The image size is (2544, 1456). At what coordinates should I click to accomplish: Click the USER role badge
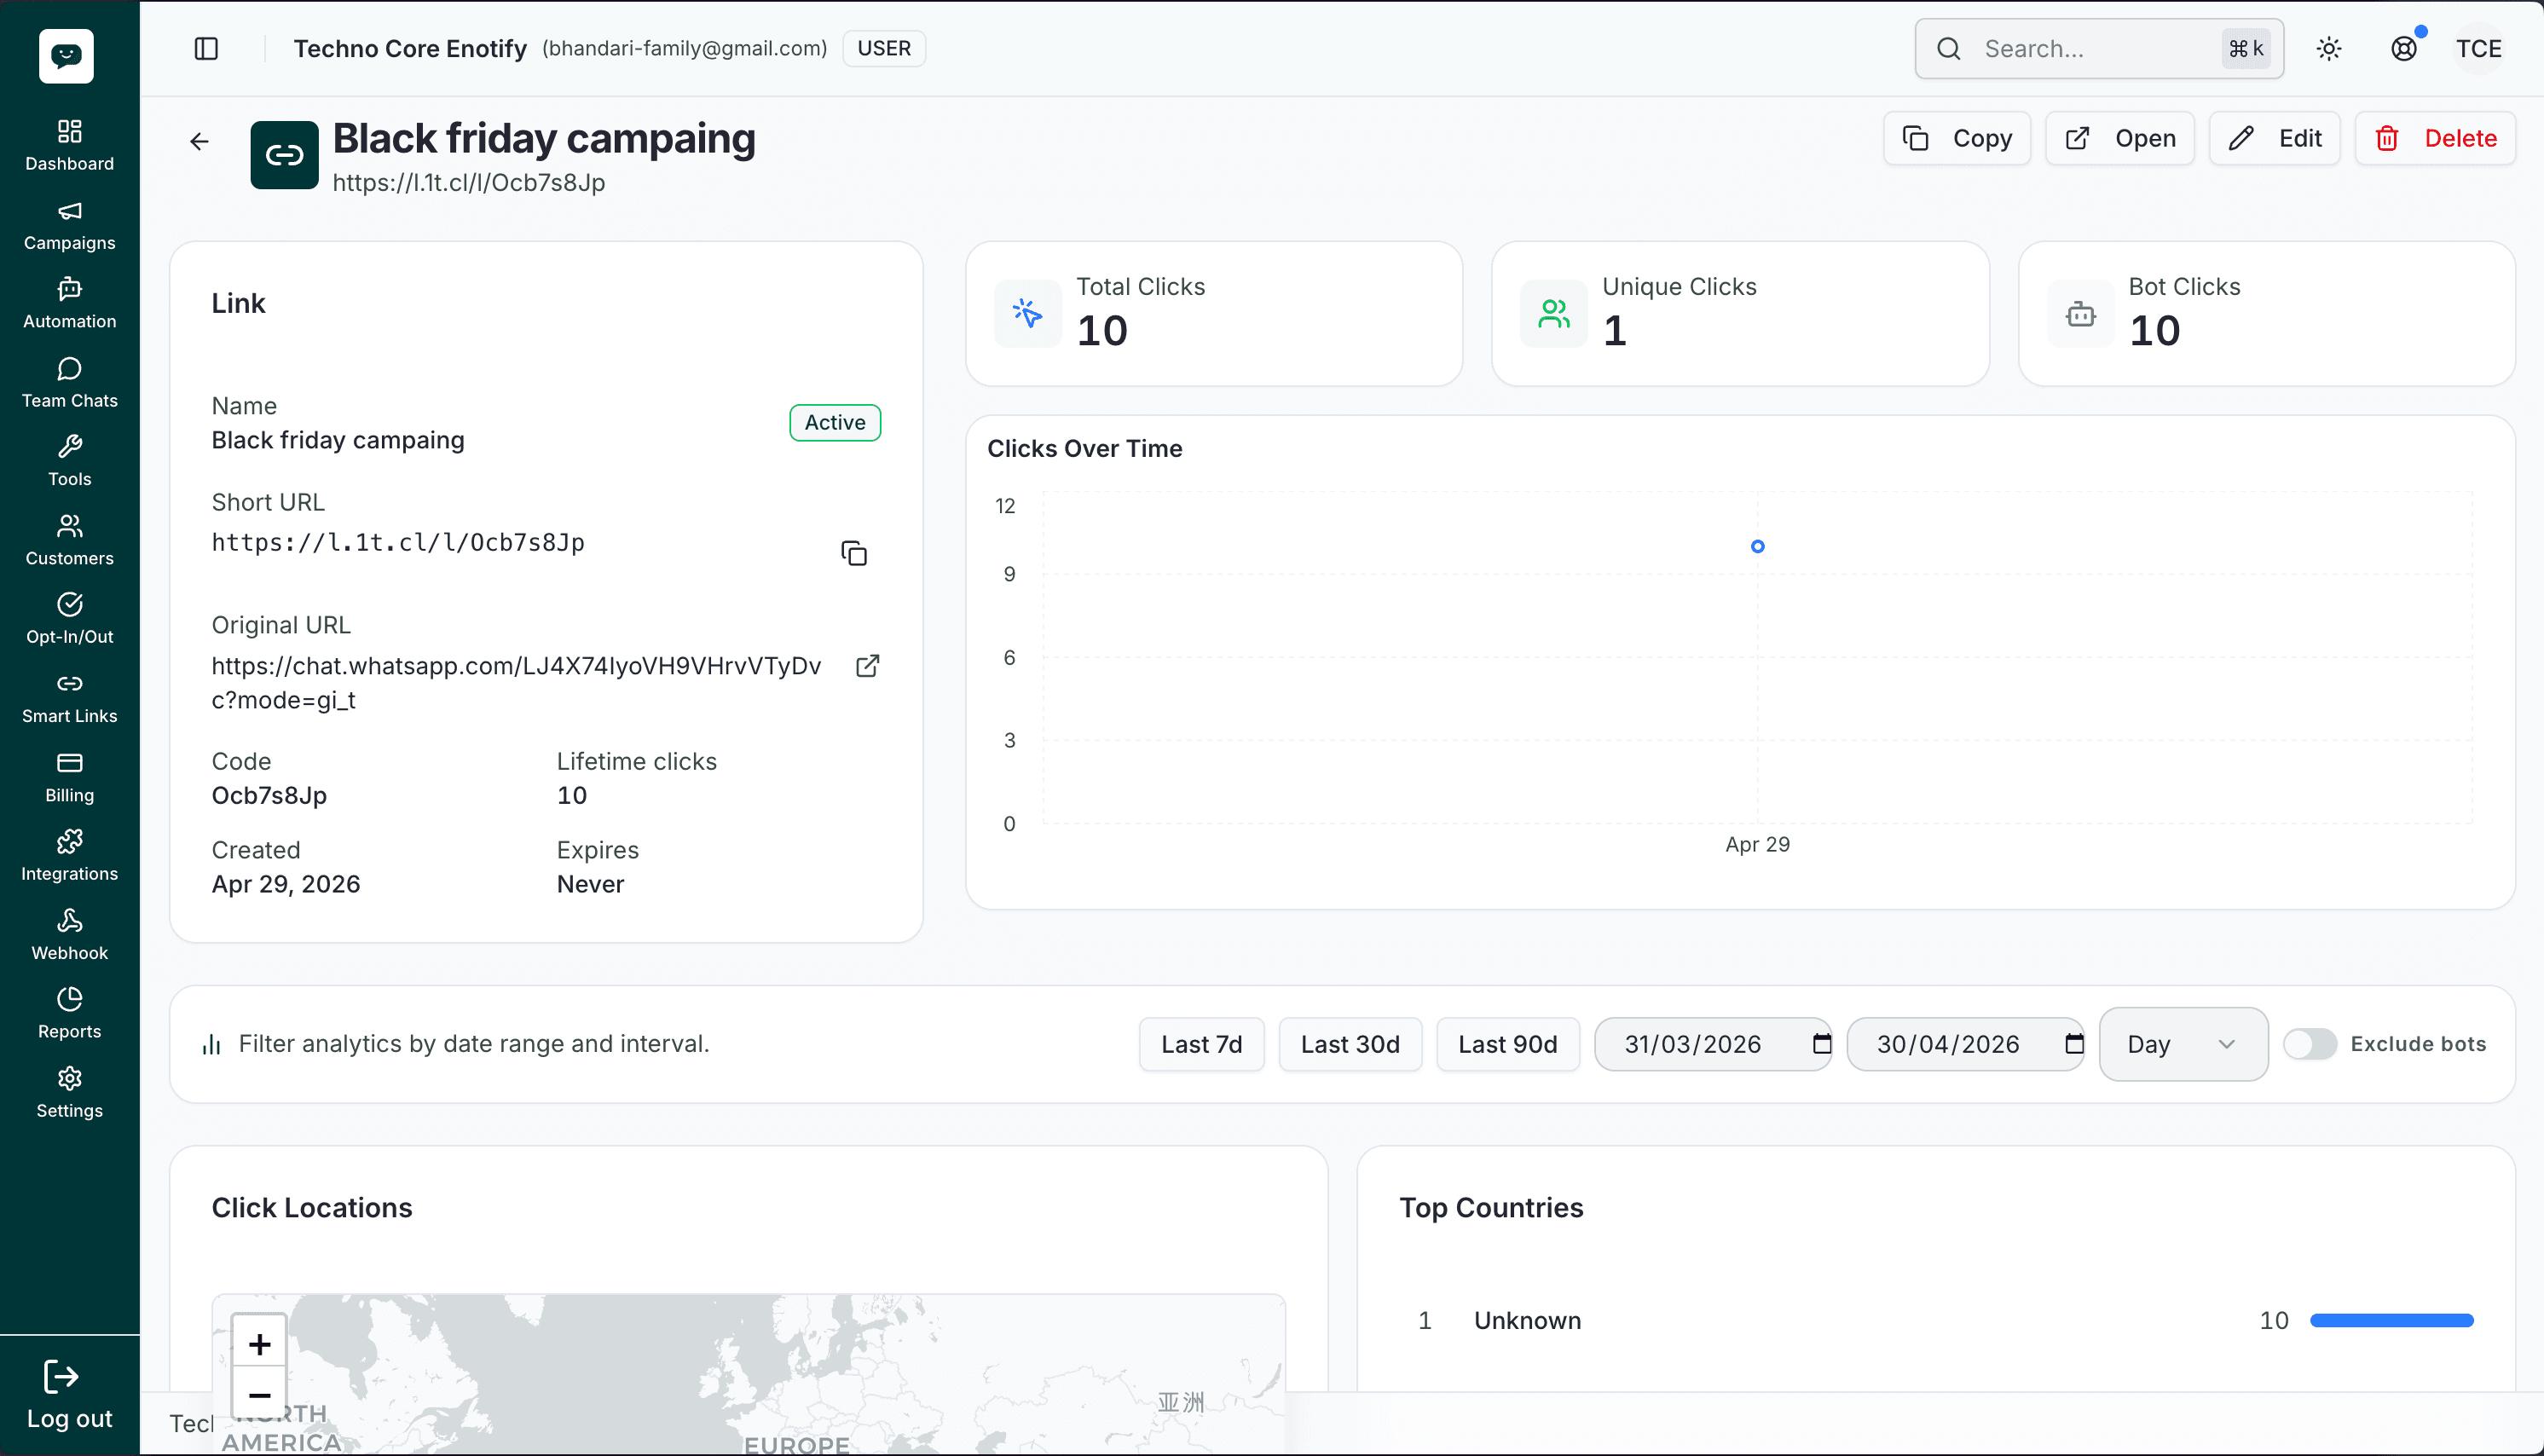click(x=884, y=48)
